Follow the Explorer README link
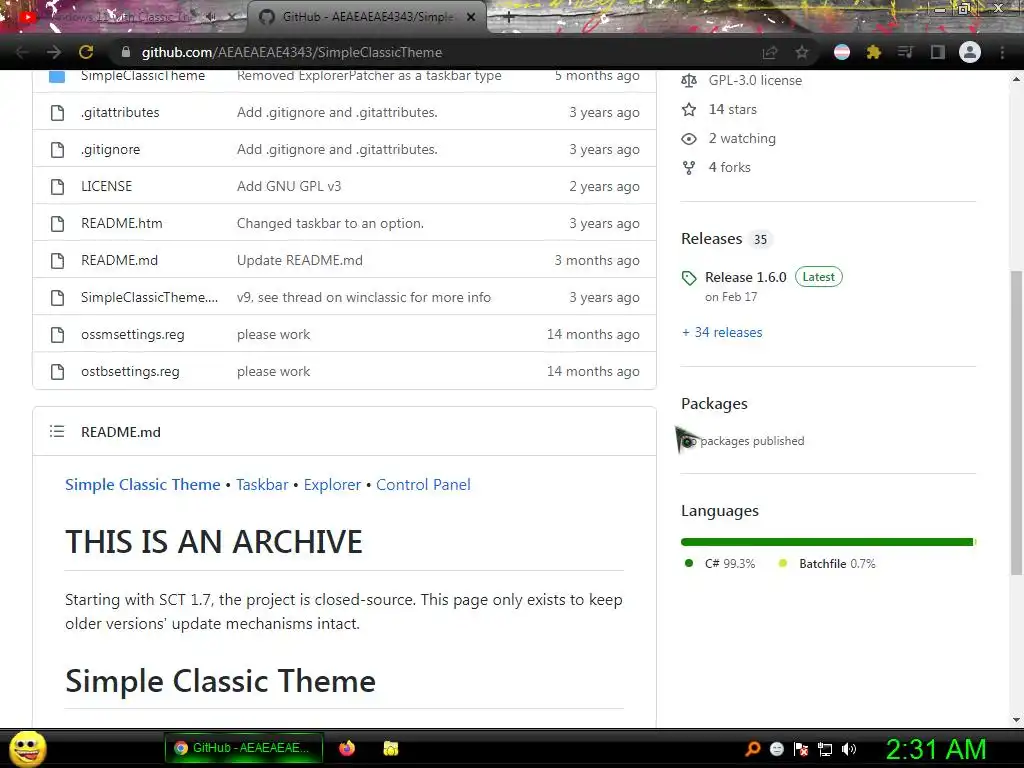1024x768 pixels. click(x=332, y=485)
